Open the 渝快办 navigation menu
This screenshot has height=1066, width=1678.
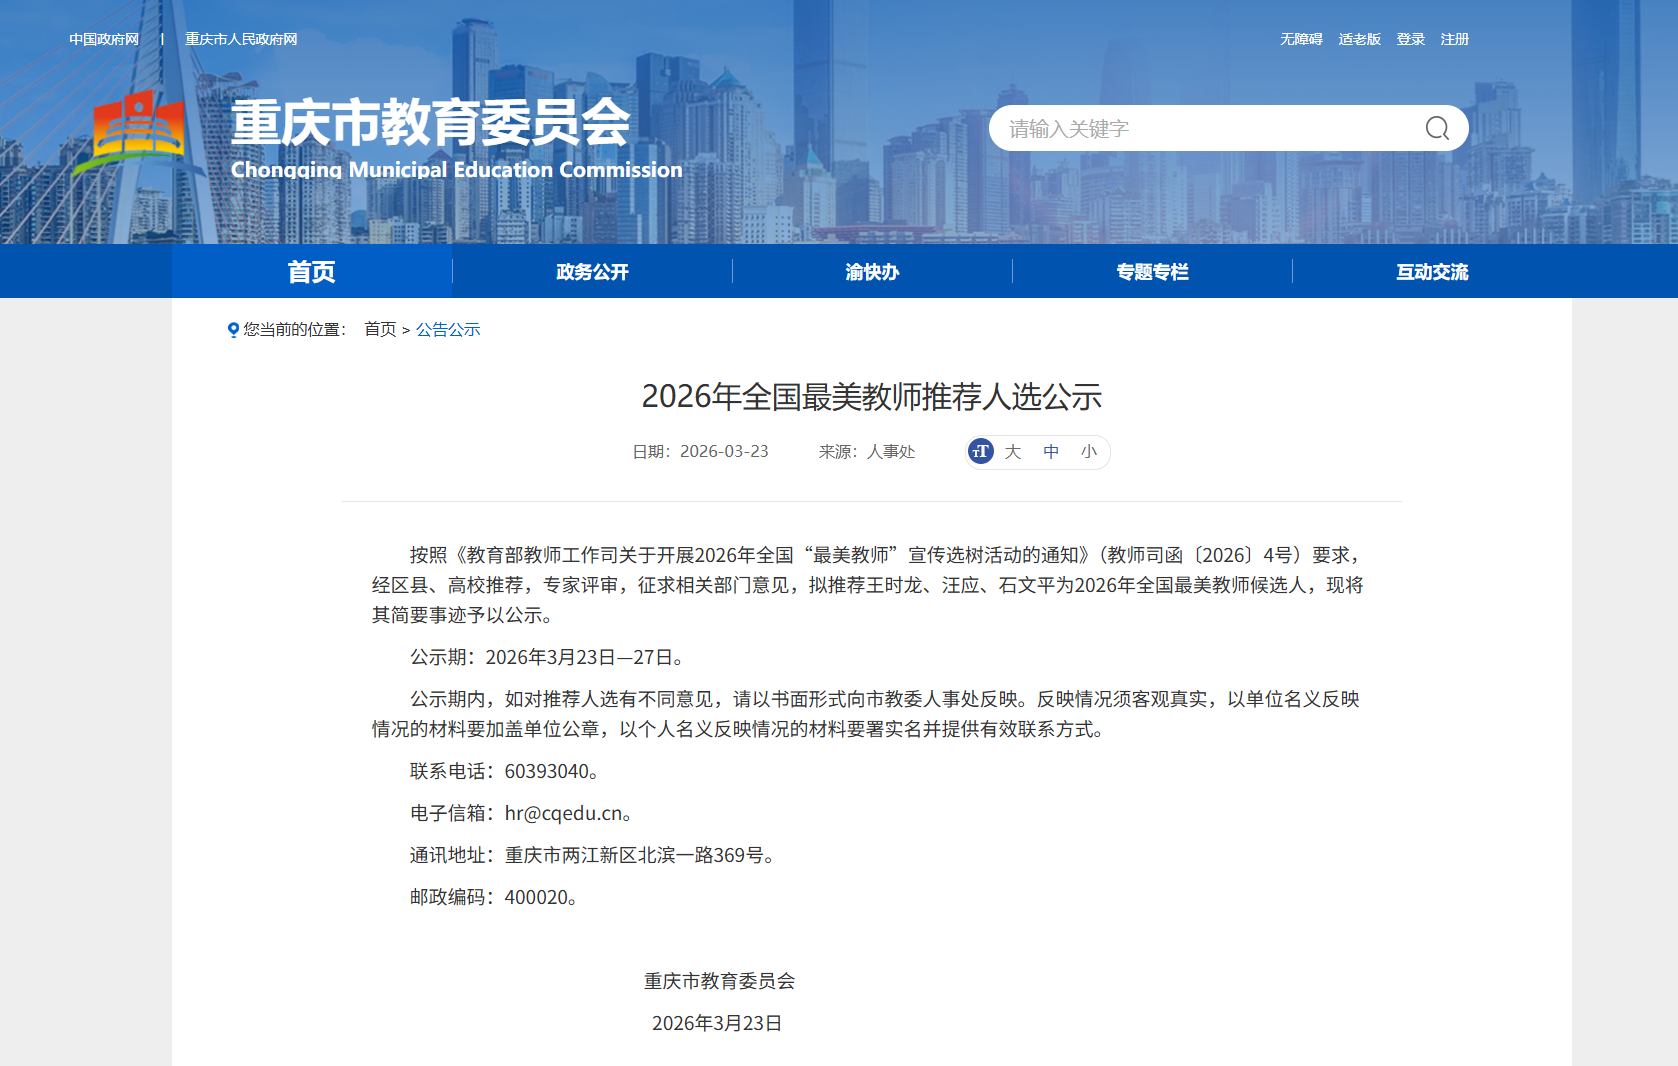point(872,272)
